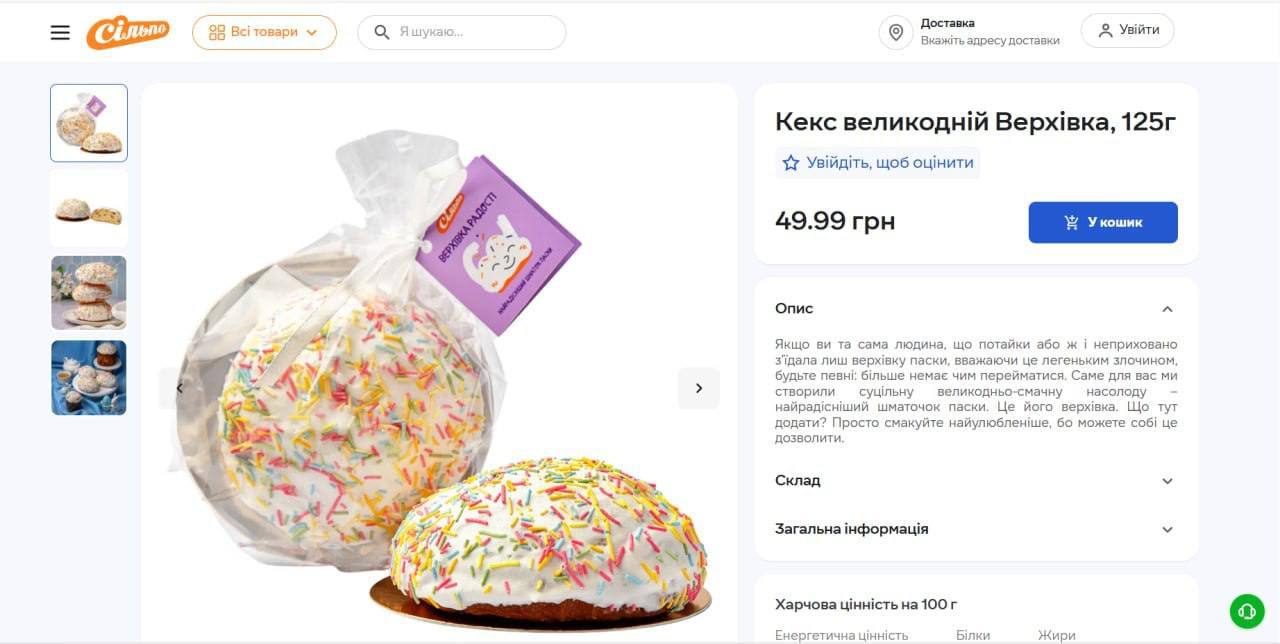1280x644 pixels.
Task: Click the star rating icon
Action: pyautogui.click(x=791, y=163)
